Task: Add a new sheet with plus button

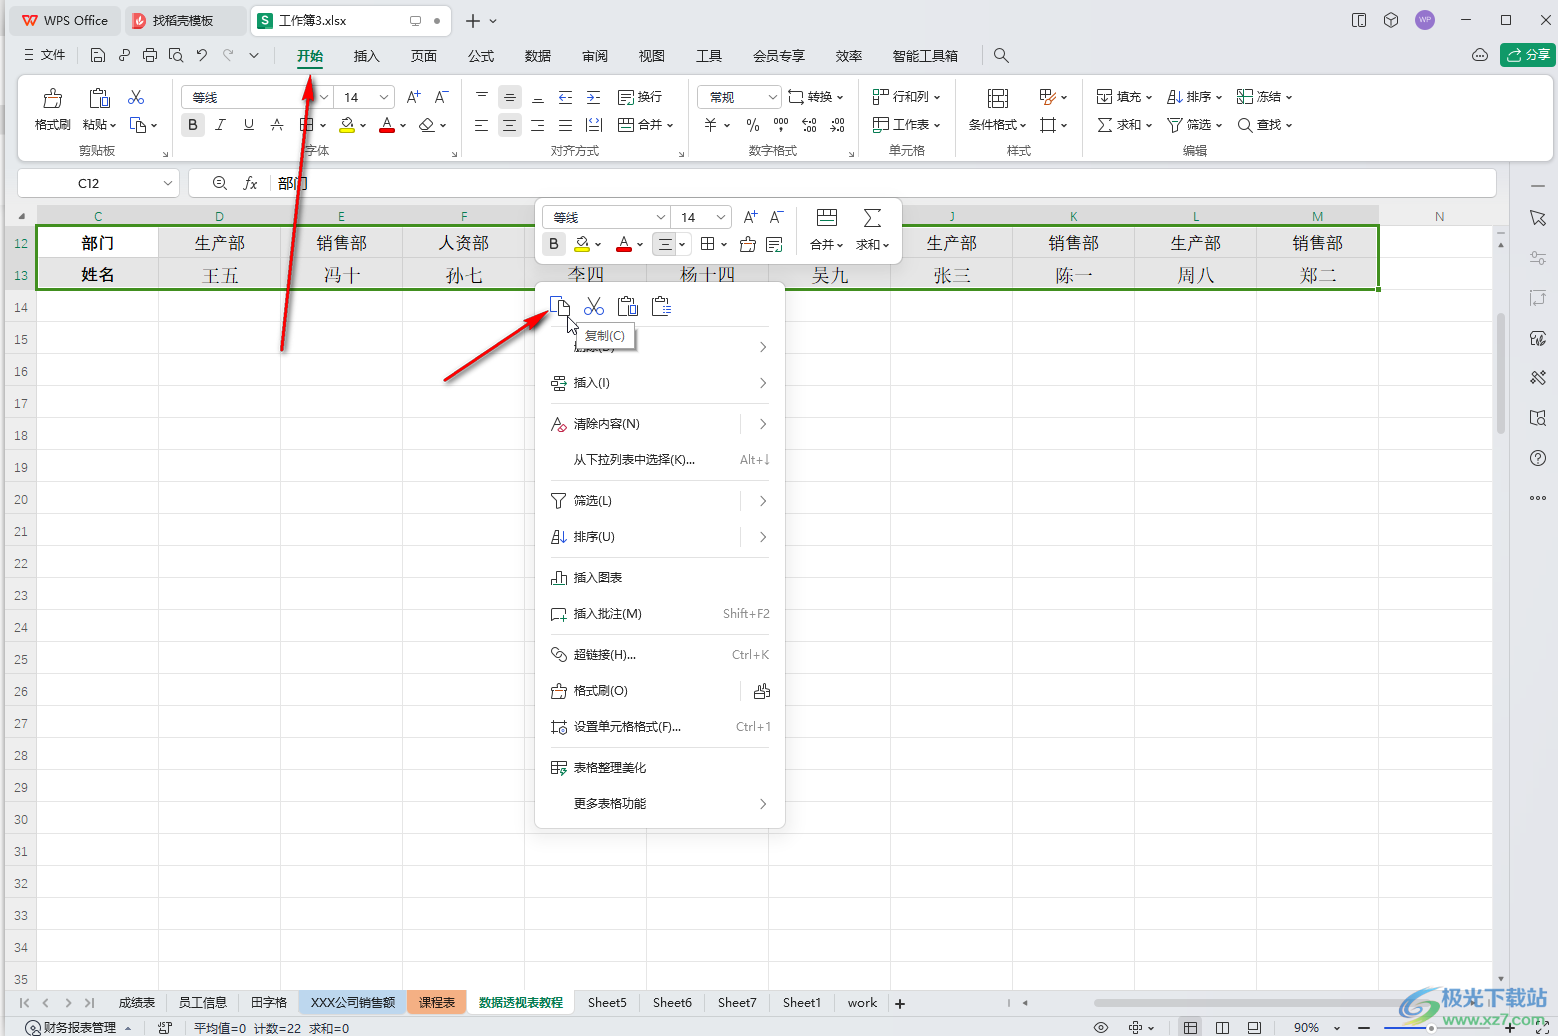Action: pos(900,1004)
